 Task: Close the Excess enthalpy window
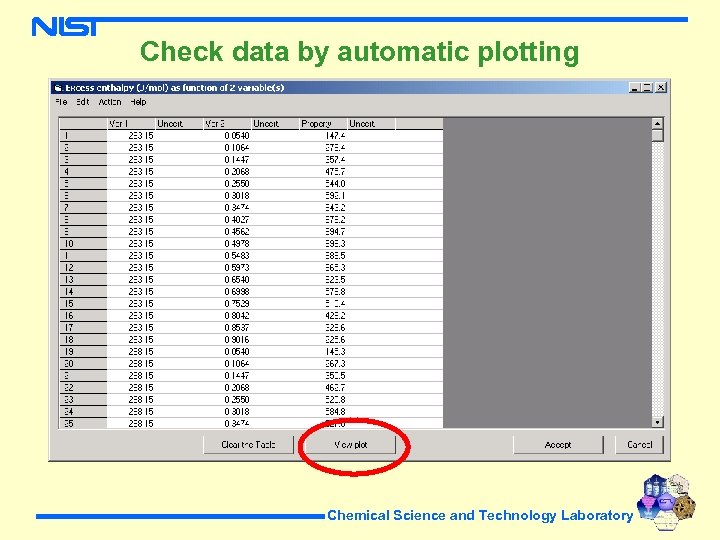pos(661,87)
